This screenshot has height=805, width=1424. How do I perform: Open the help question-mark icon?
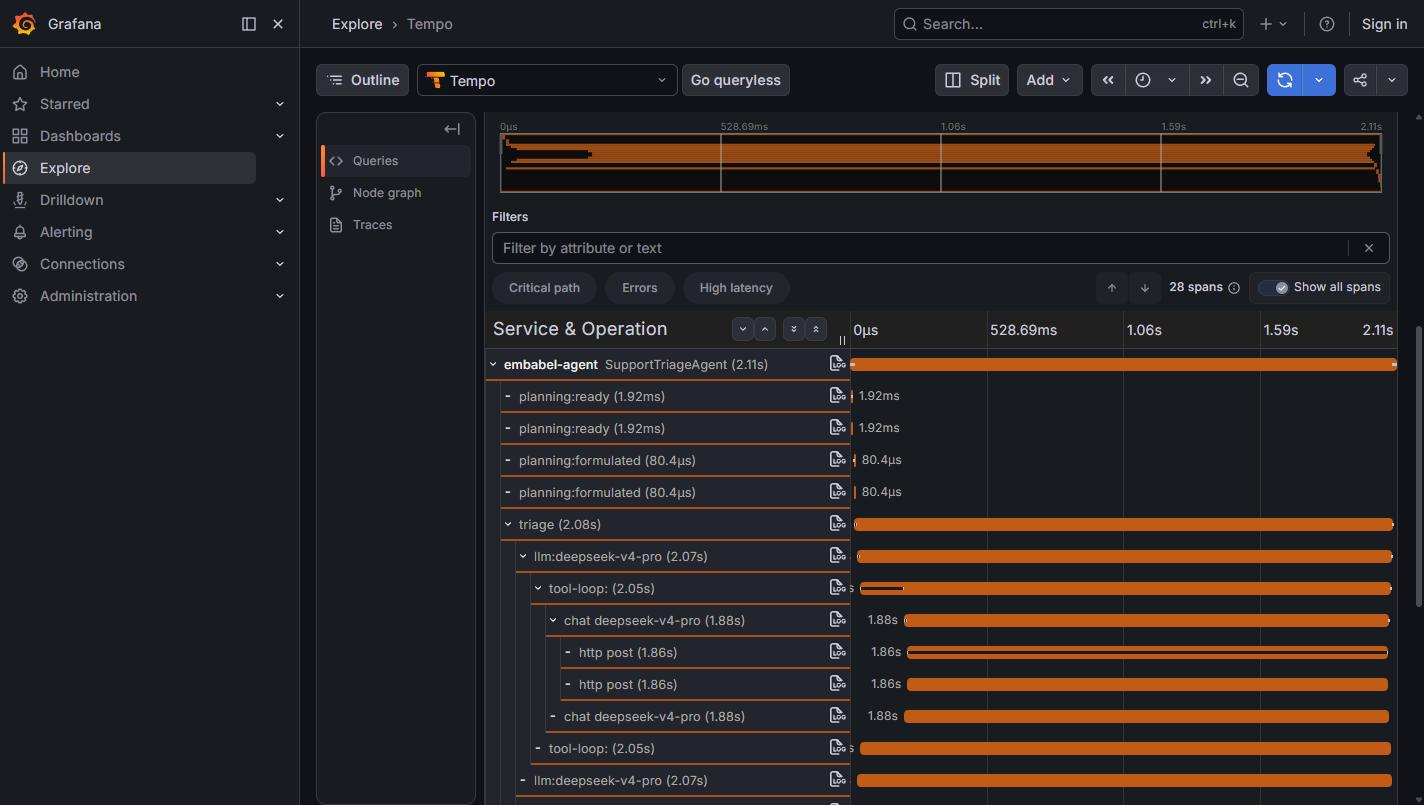point(1327,24)
